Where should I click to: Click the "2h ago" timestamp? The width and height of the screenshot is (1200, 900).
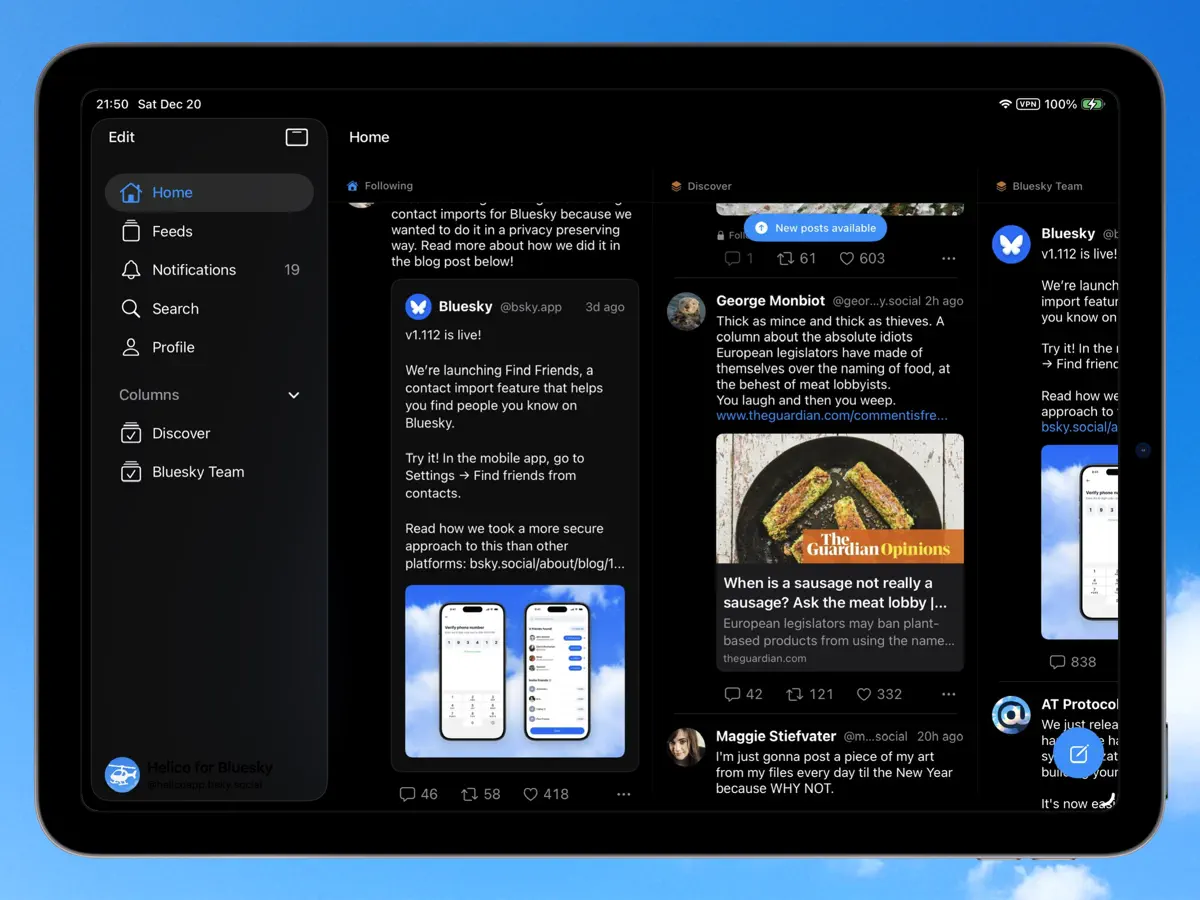tap(945, 301)
